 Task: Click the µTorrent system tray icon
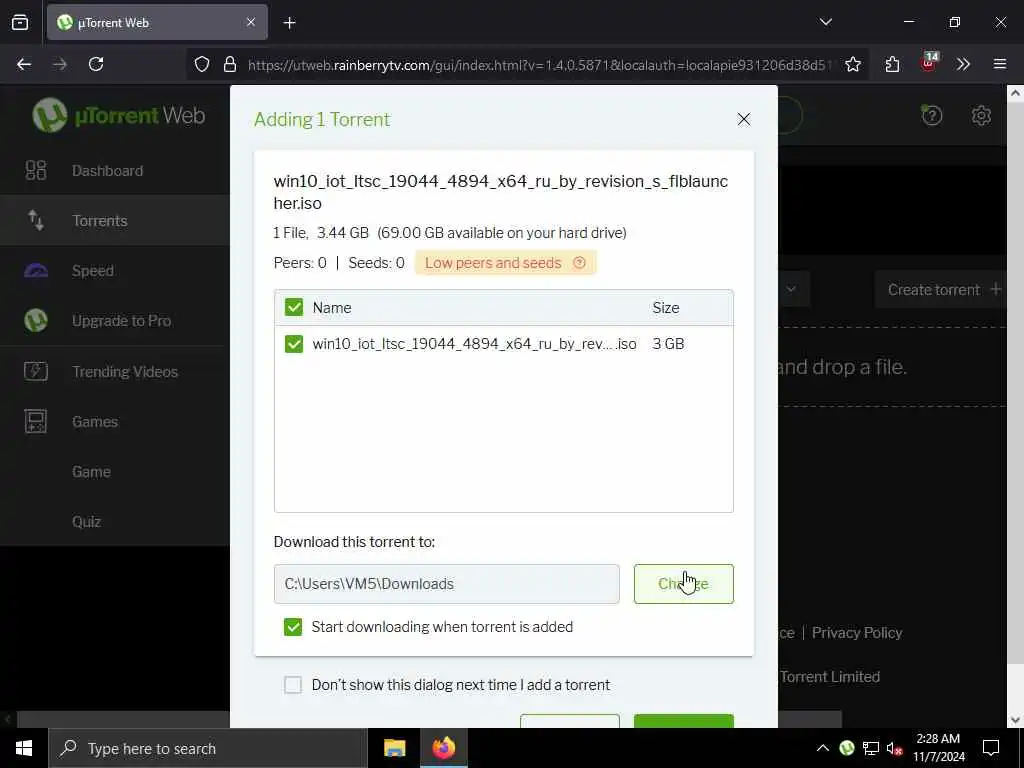(x=846, y=748)
